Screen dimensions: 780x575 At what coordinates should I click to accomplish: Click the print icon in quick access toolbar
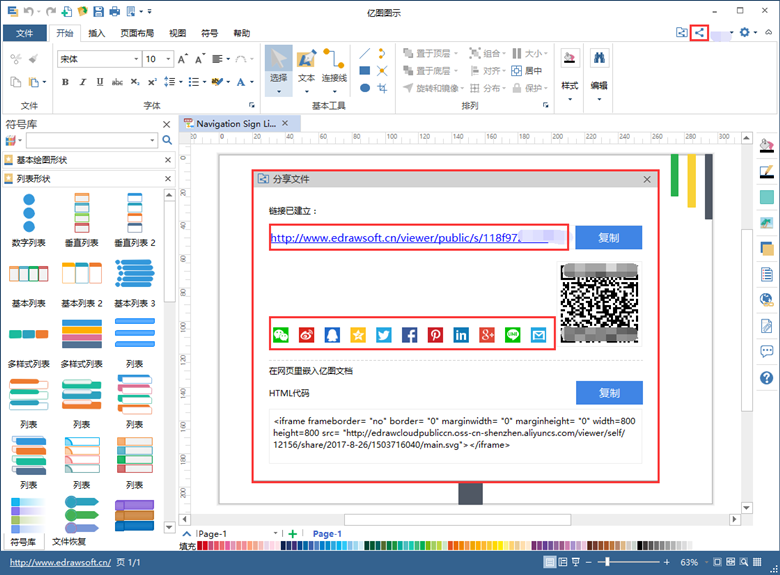point(115,11)
